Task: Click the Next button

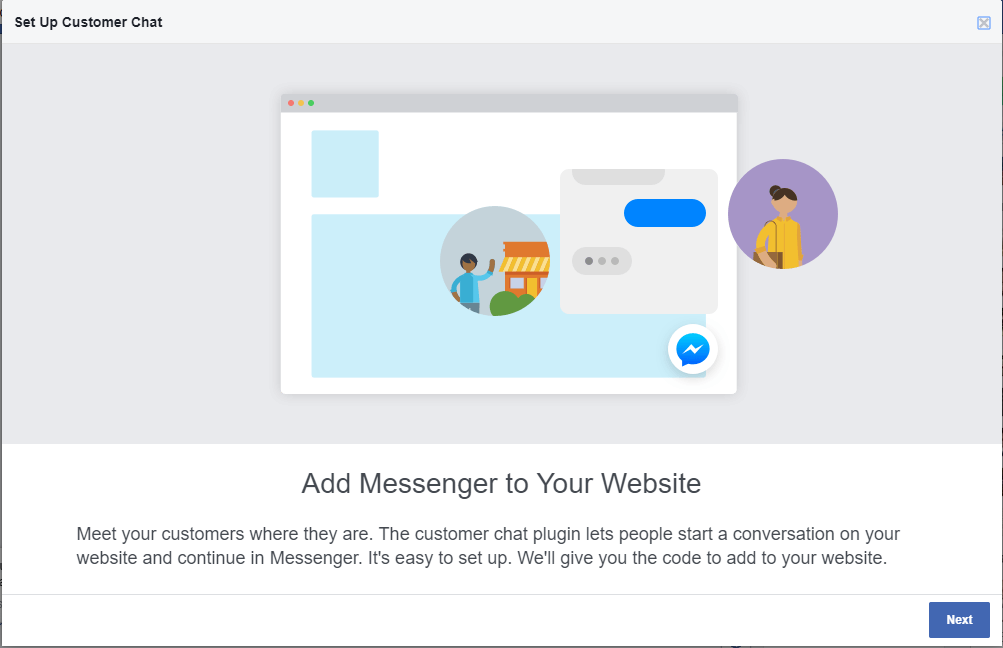Action: coord(959,619)
